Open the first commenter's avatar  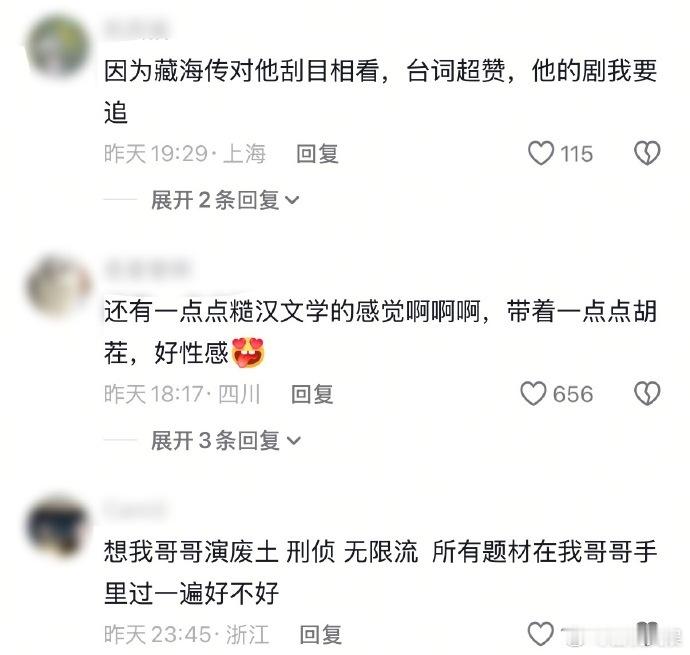[x=58, y=46]
